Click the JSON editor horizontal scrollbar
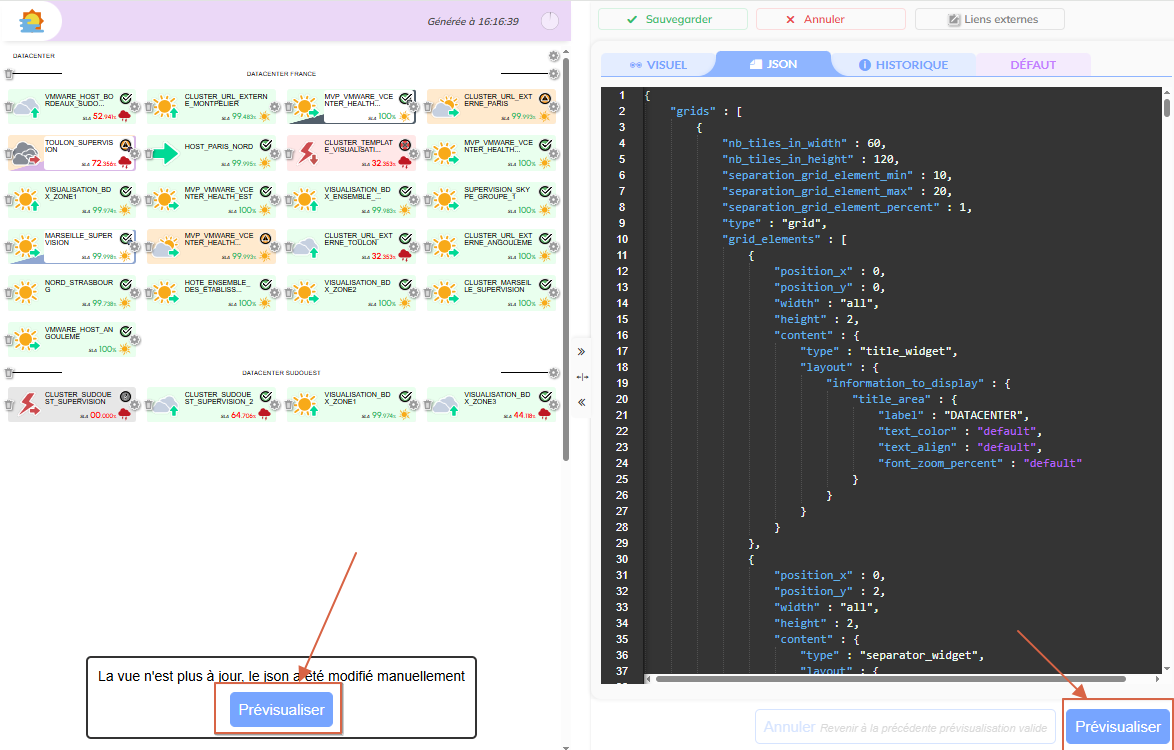1174x750 pixels. tap(900, 679)
